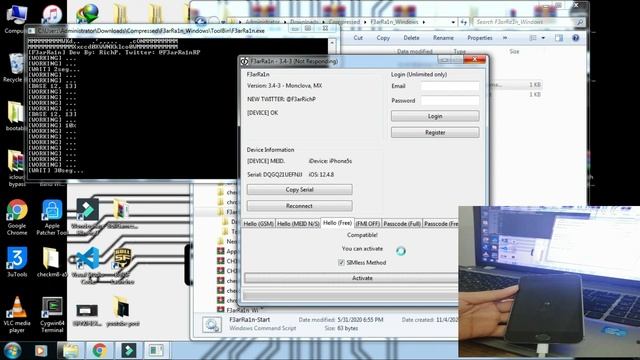Screen dimensions: 640x360
Task: Open Properties from the Explorer toolbar
Action: coord(480,38)
